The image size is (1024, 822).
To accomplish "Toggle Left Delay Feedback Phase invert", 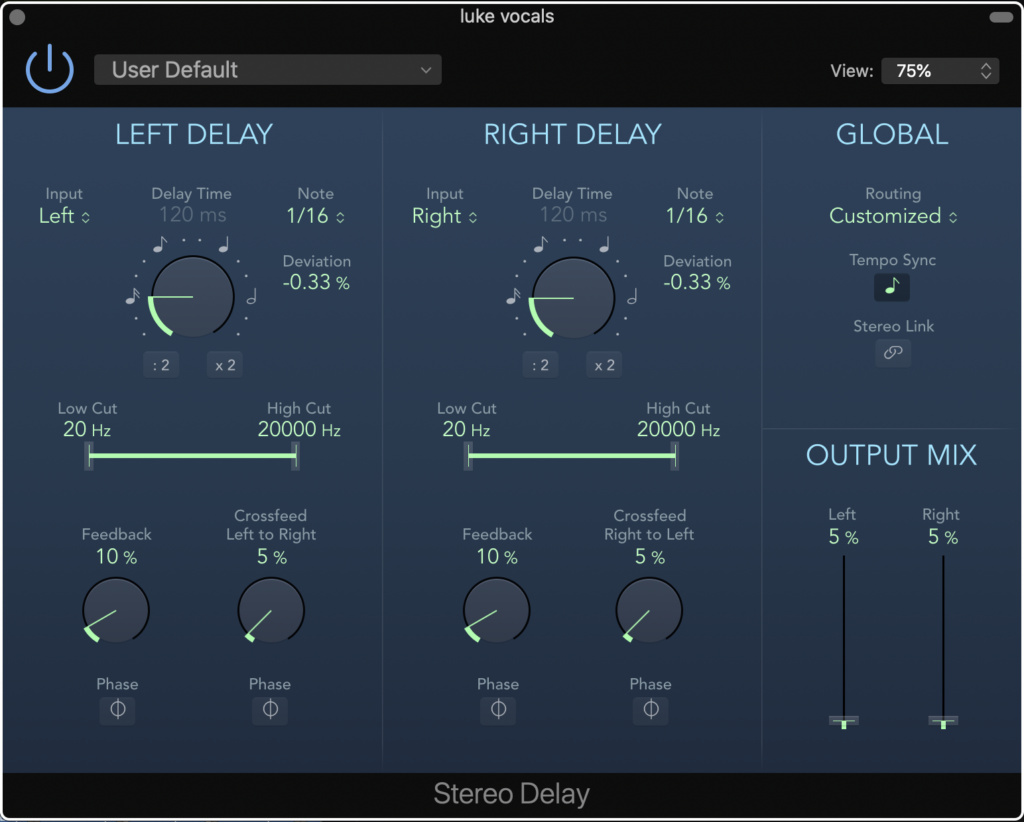I will tap(118, 709).
